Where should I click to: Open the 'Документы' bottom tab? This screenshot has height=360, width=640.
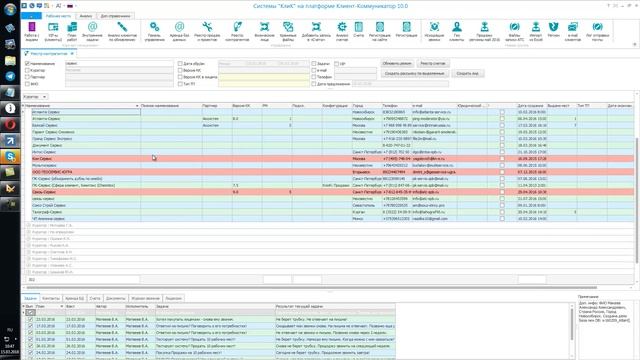(116, 298)
